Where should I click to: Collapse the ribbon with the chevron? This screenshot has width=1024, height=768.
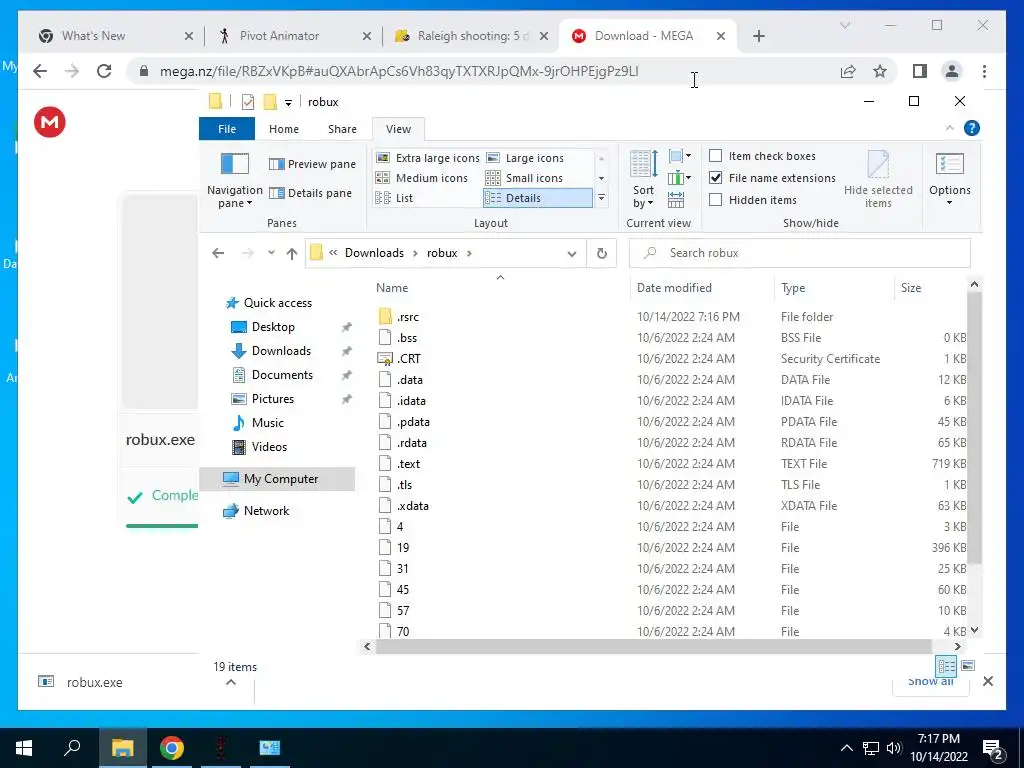point(950,128)
